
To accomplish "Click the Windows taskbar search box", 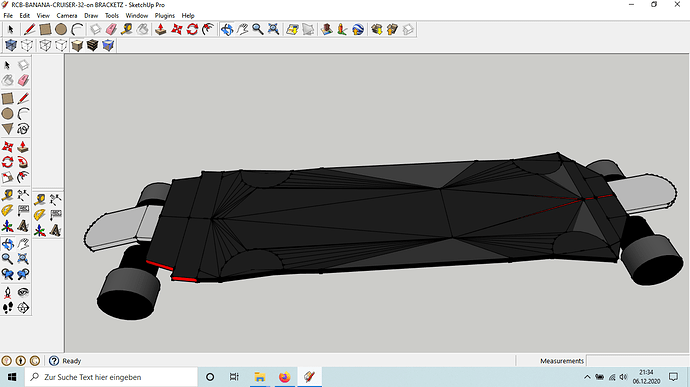I will tap(111, 377).
